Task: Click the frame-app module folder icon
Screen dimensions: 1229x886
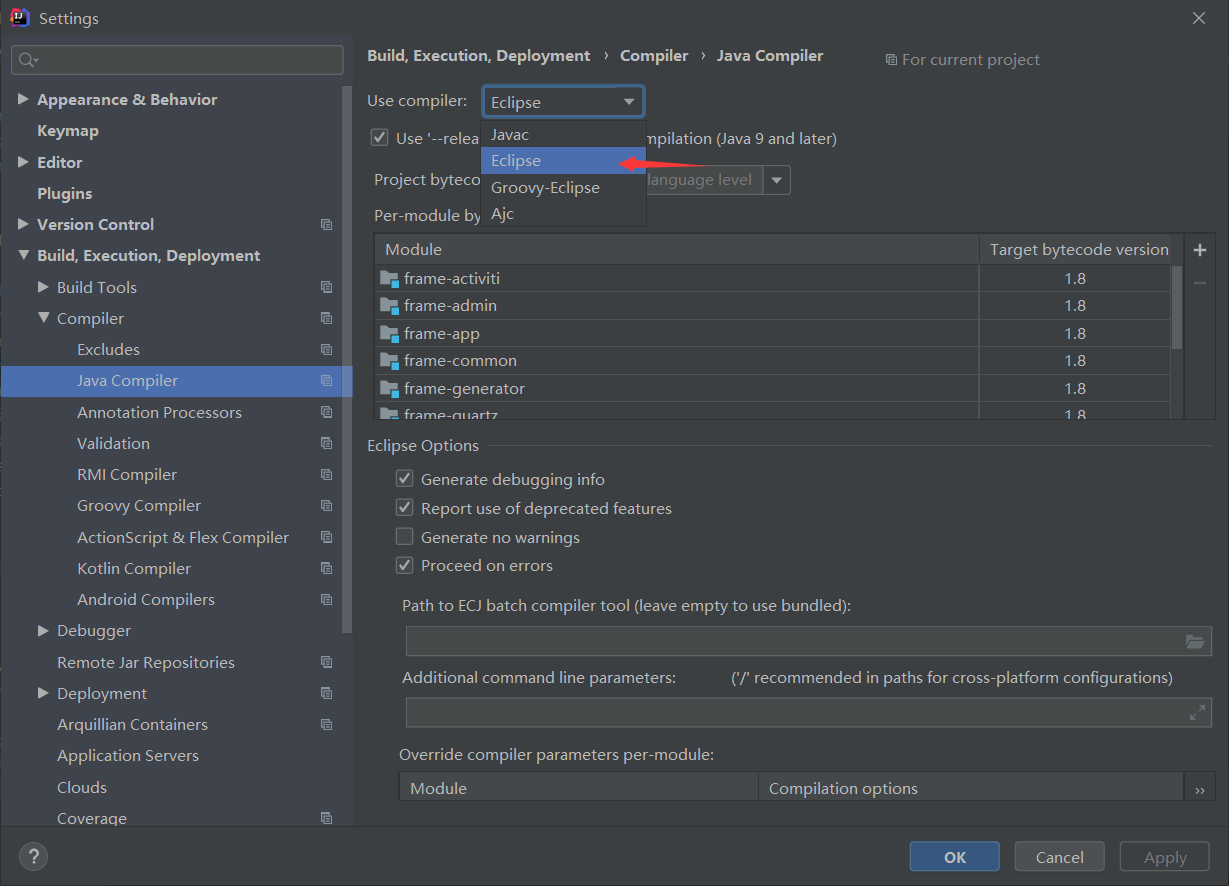Action: coord(390,334)
